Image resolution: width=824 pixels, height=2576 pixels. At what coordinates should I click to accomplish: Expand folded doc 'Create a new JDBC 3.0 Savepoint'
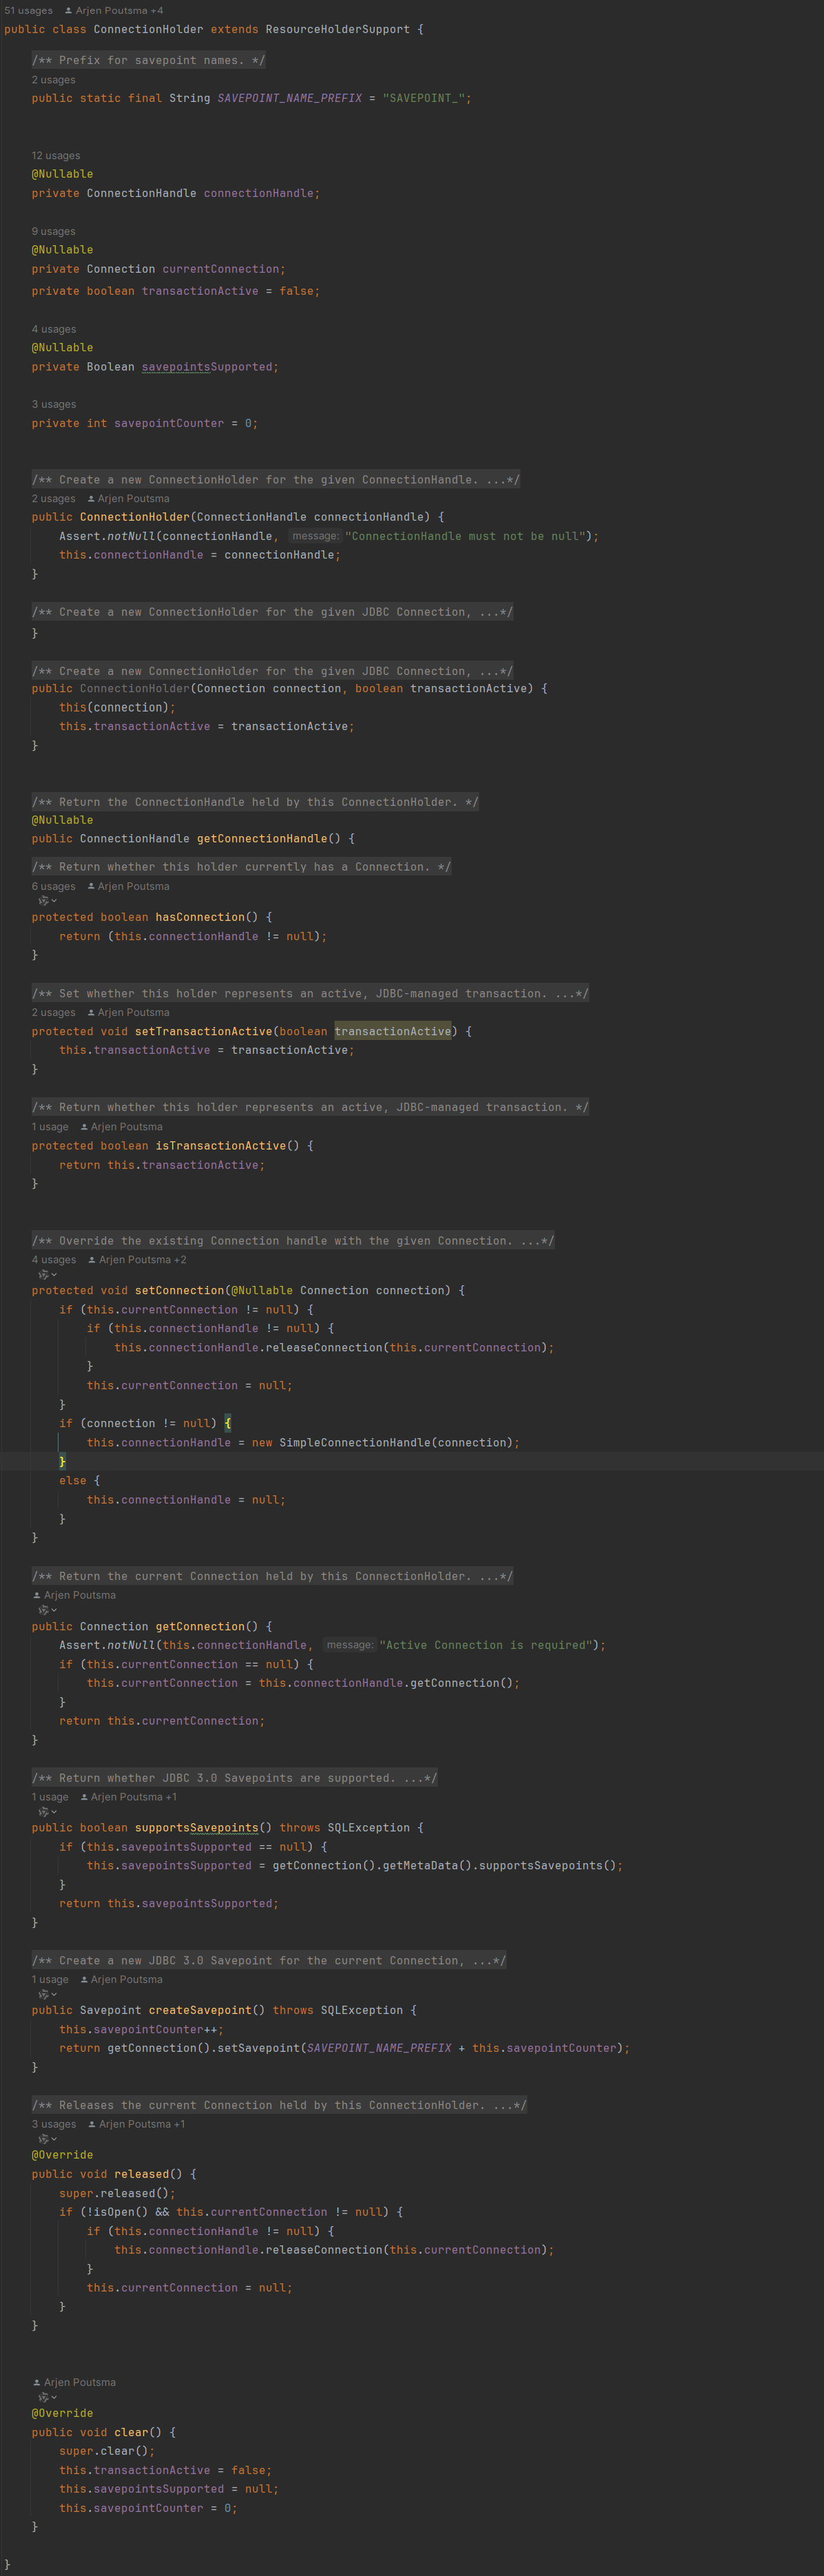coord(269,1961)
